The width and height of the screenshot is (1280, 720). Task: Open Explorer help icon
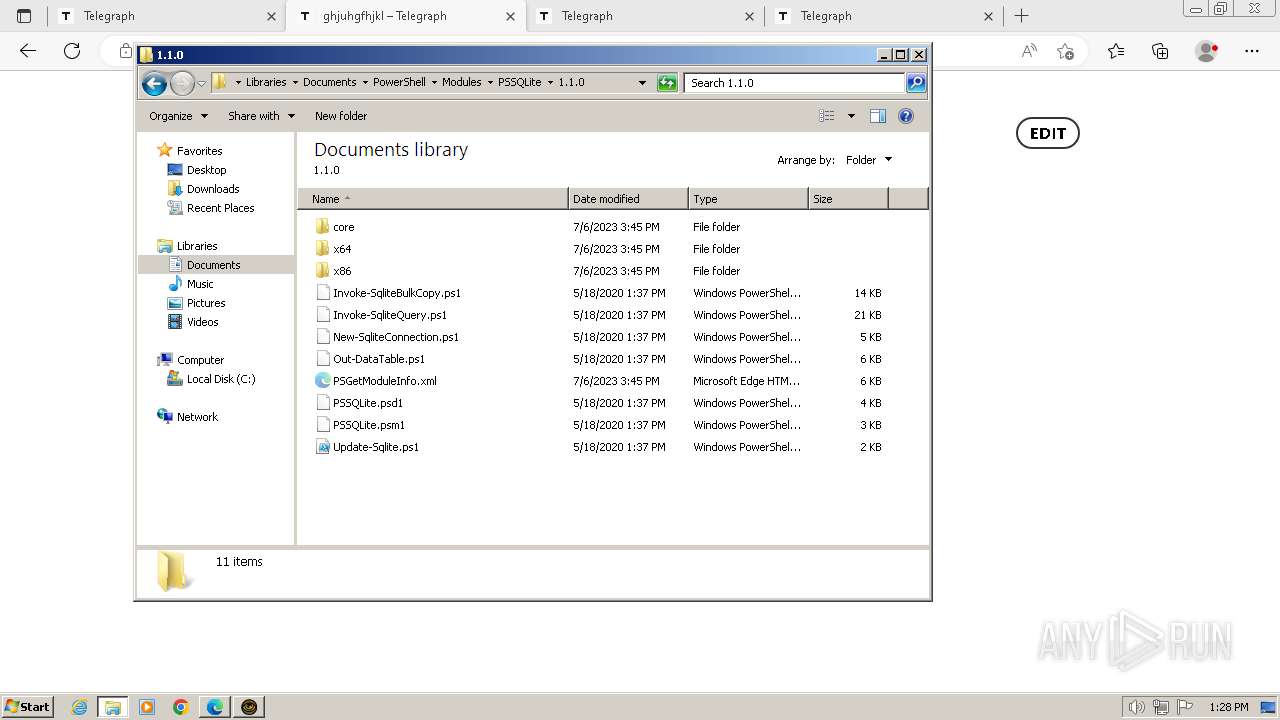[x=906, y=116]
